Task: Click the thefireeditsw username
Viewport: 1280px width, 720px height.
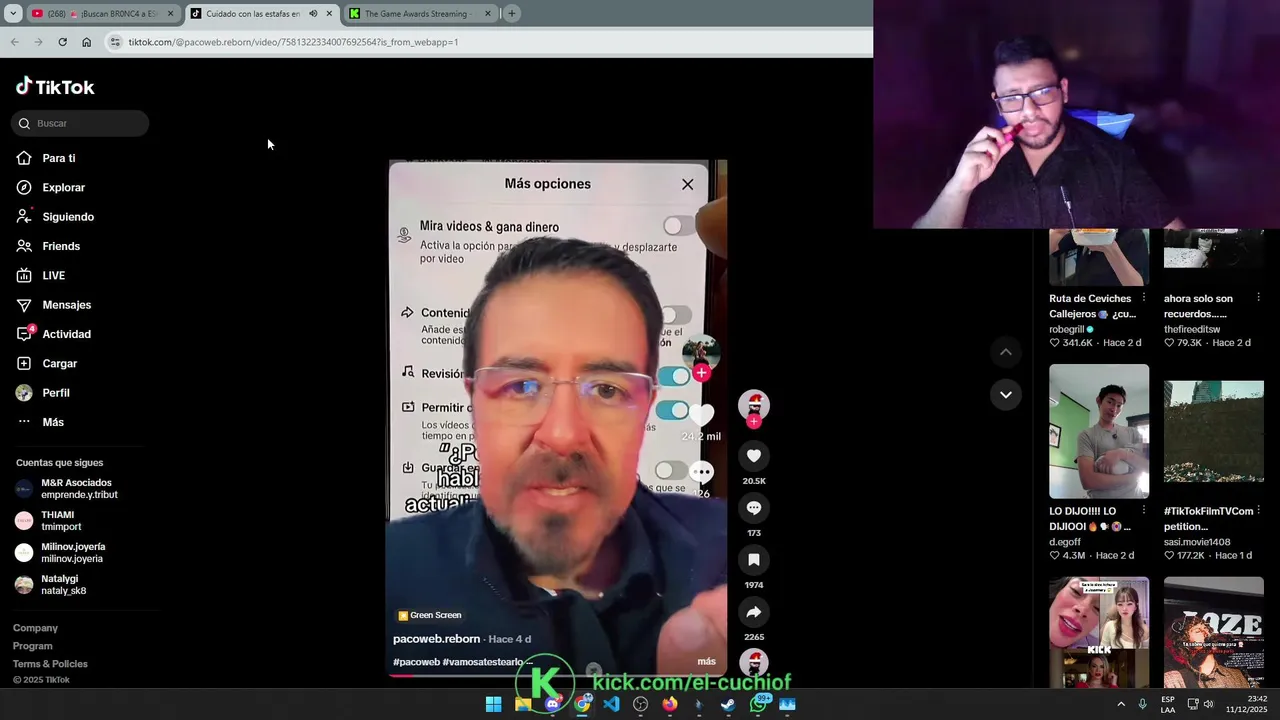Action: point(1192,329)
